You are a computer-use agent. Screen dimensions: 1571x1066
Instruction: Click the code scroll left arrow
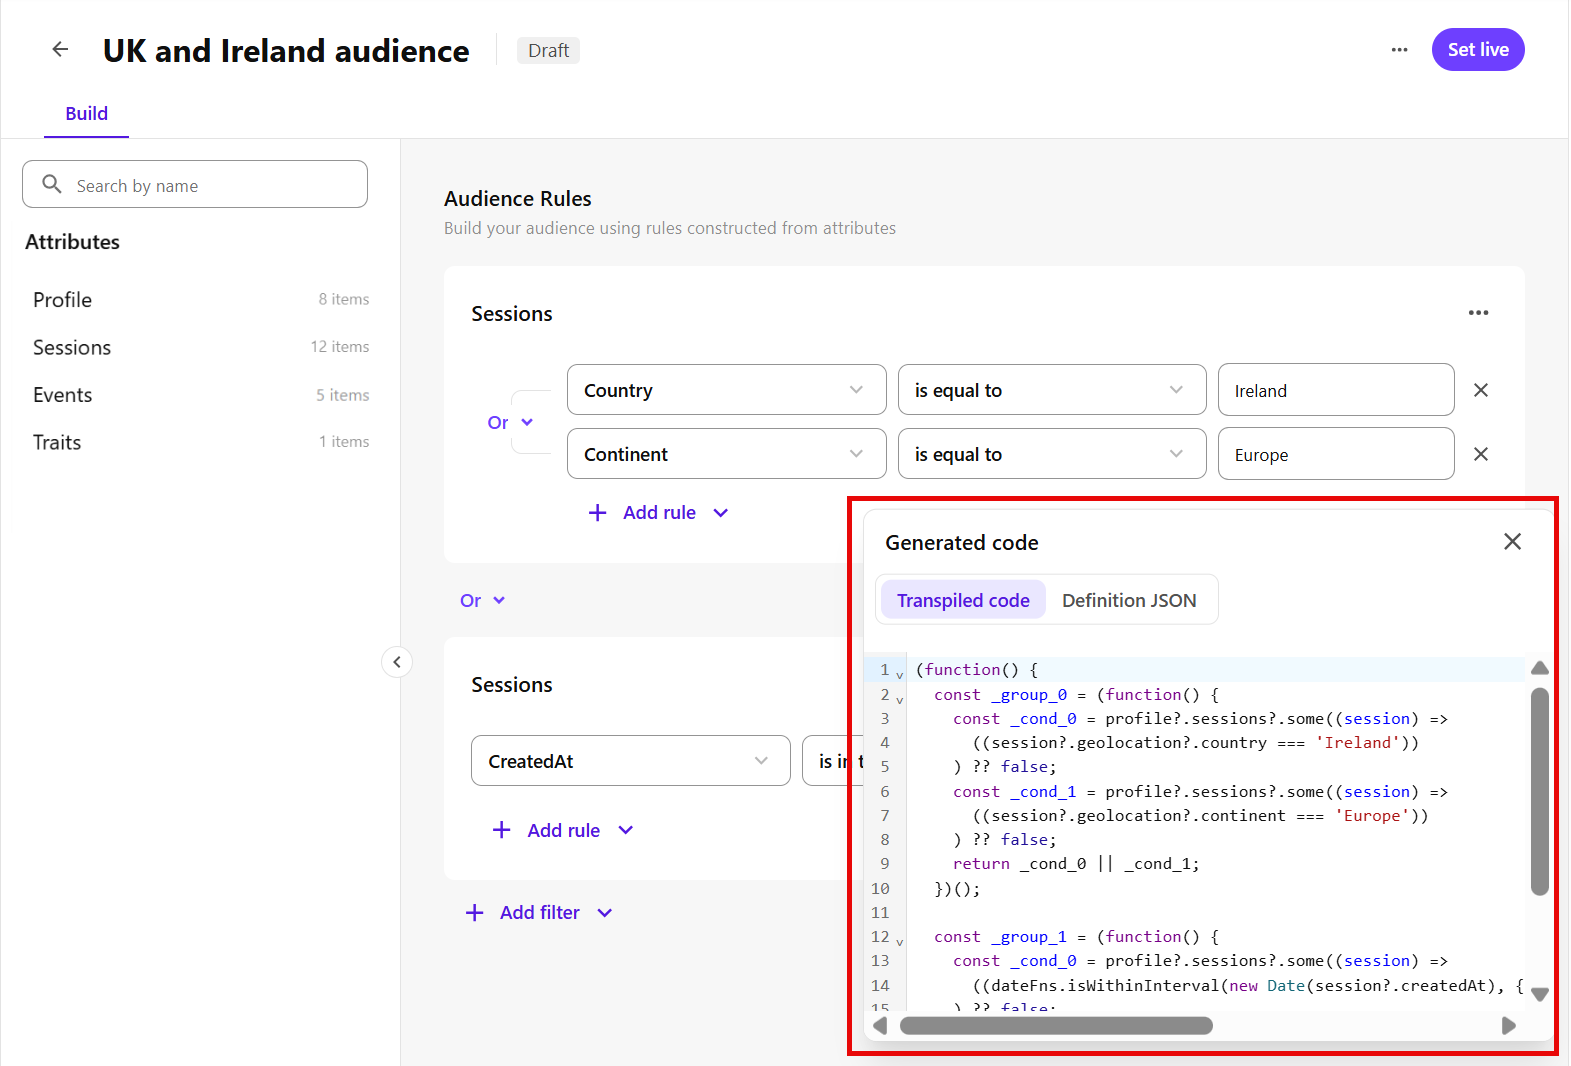880,1025
